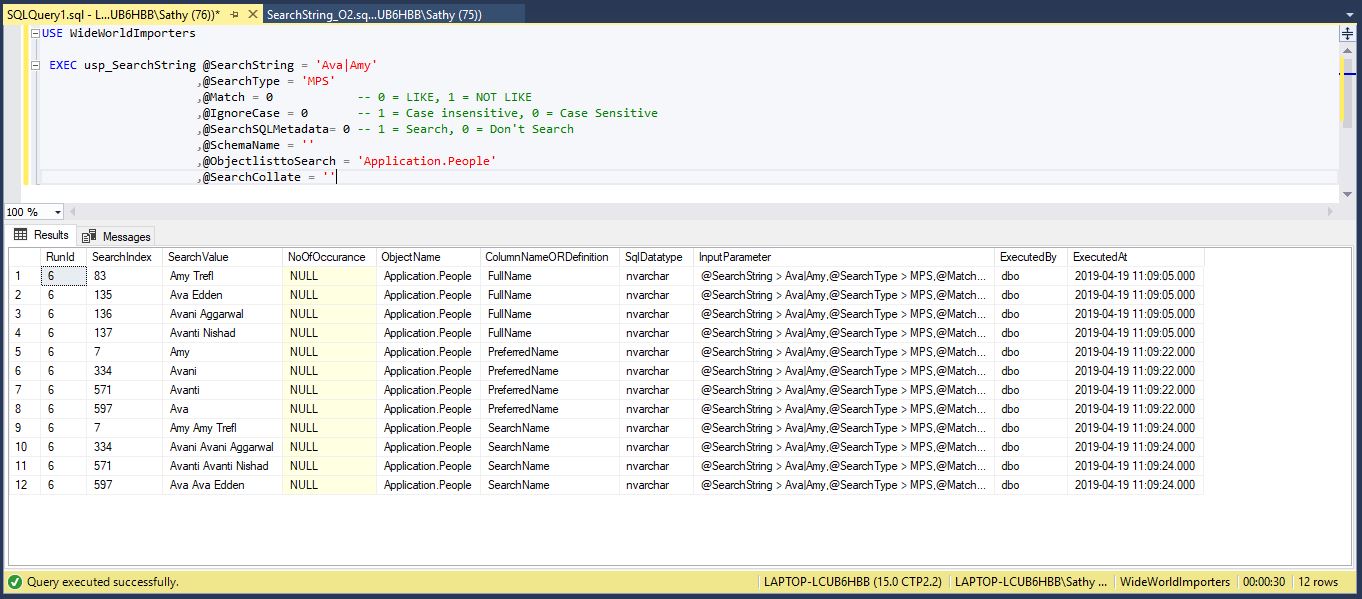
Task: Click the ExecutedAt cell in row 4
Action: pos(1136,333)
